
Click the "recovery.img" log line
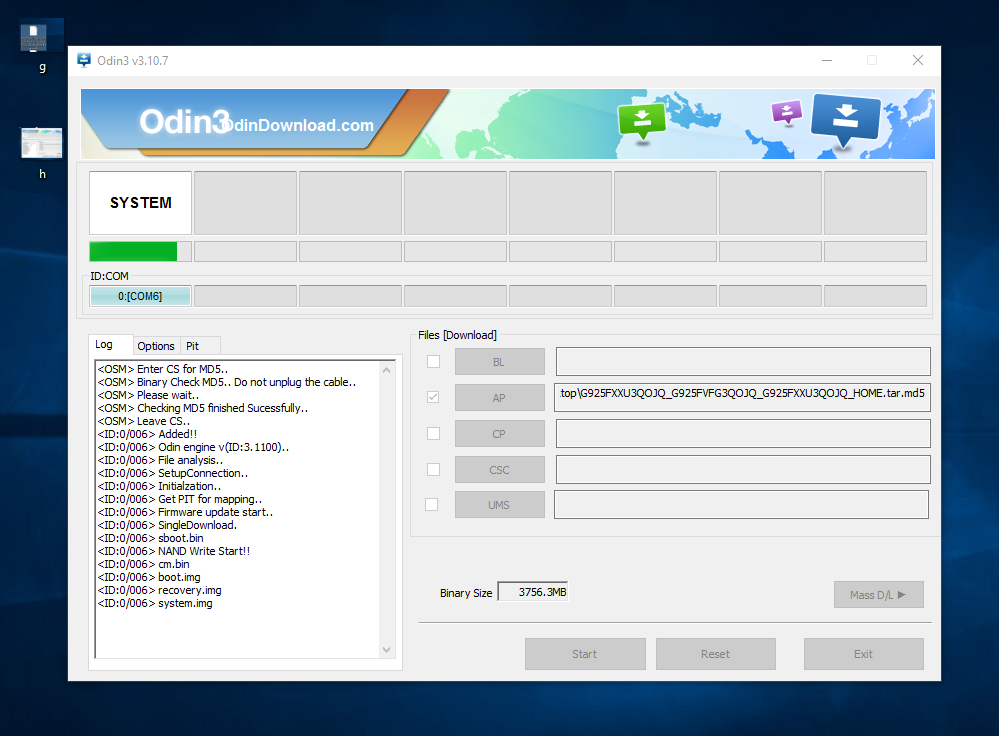click(x=159, y=590)
